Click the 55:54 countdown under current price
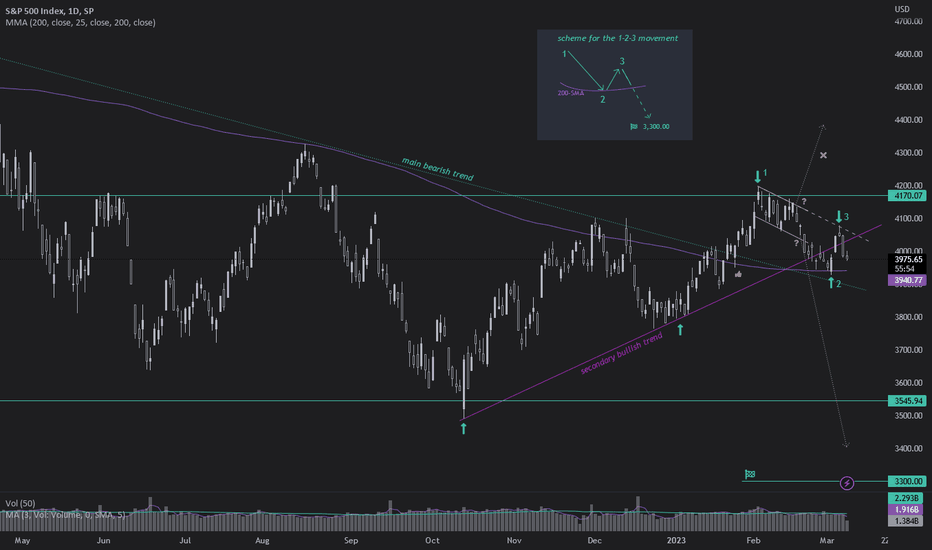 point(907,269)
